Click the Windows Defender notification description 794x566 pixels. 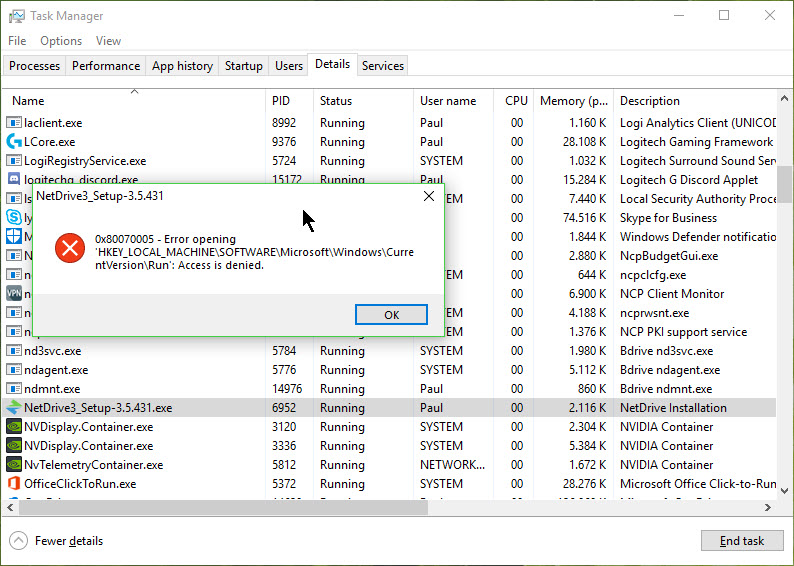698,236
